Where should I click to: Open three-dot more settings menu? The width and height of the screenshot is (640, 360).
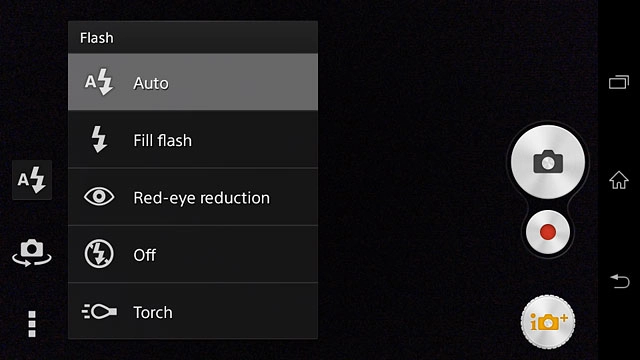pos(32,324)
